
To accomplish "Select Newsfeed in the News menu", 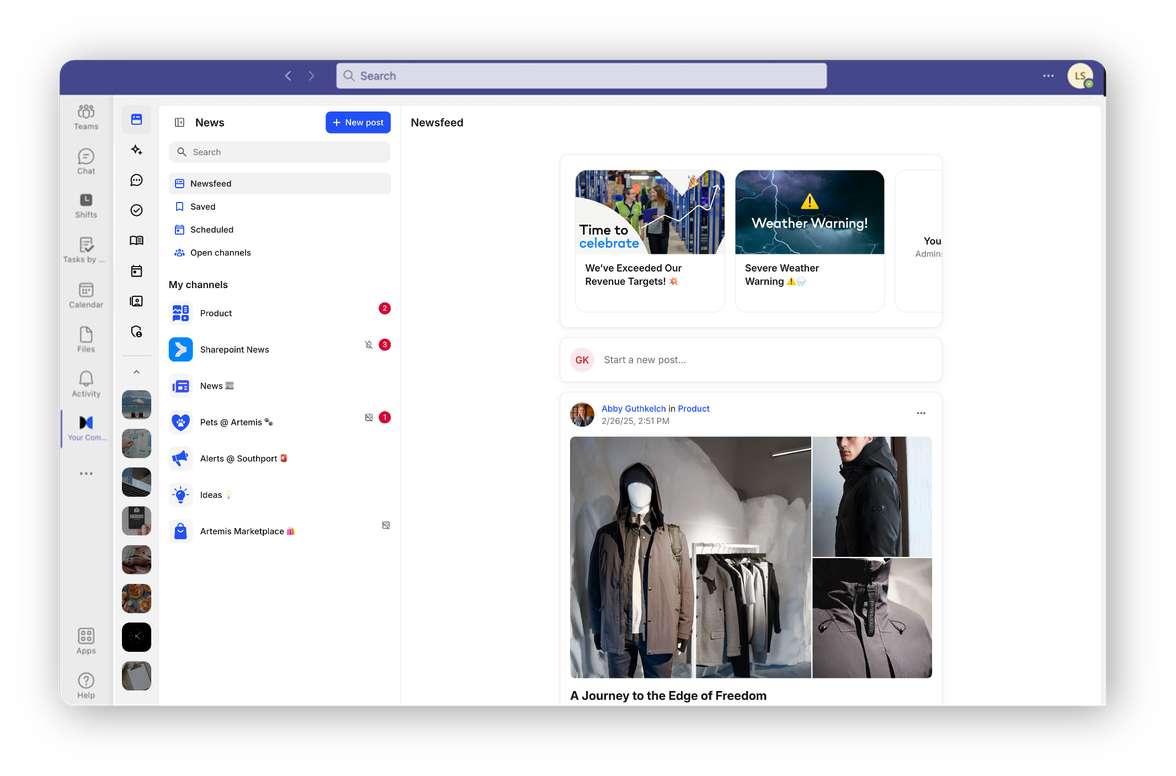I will (280, 184).
